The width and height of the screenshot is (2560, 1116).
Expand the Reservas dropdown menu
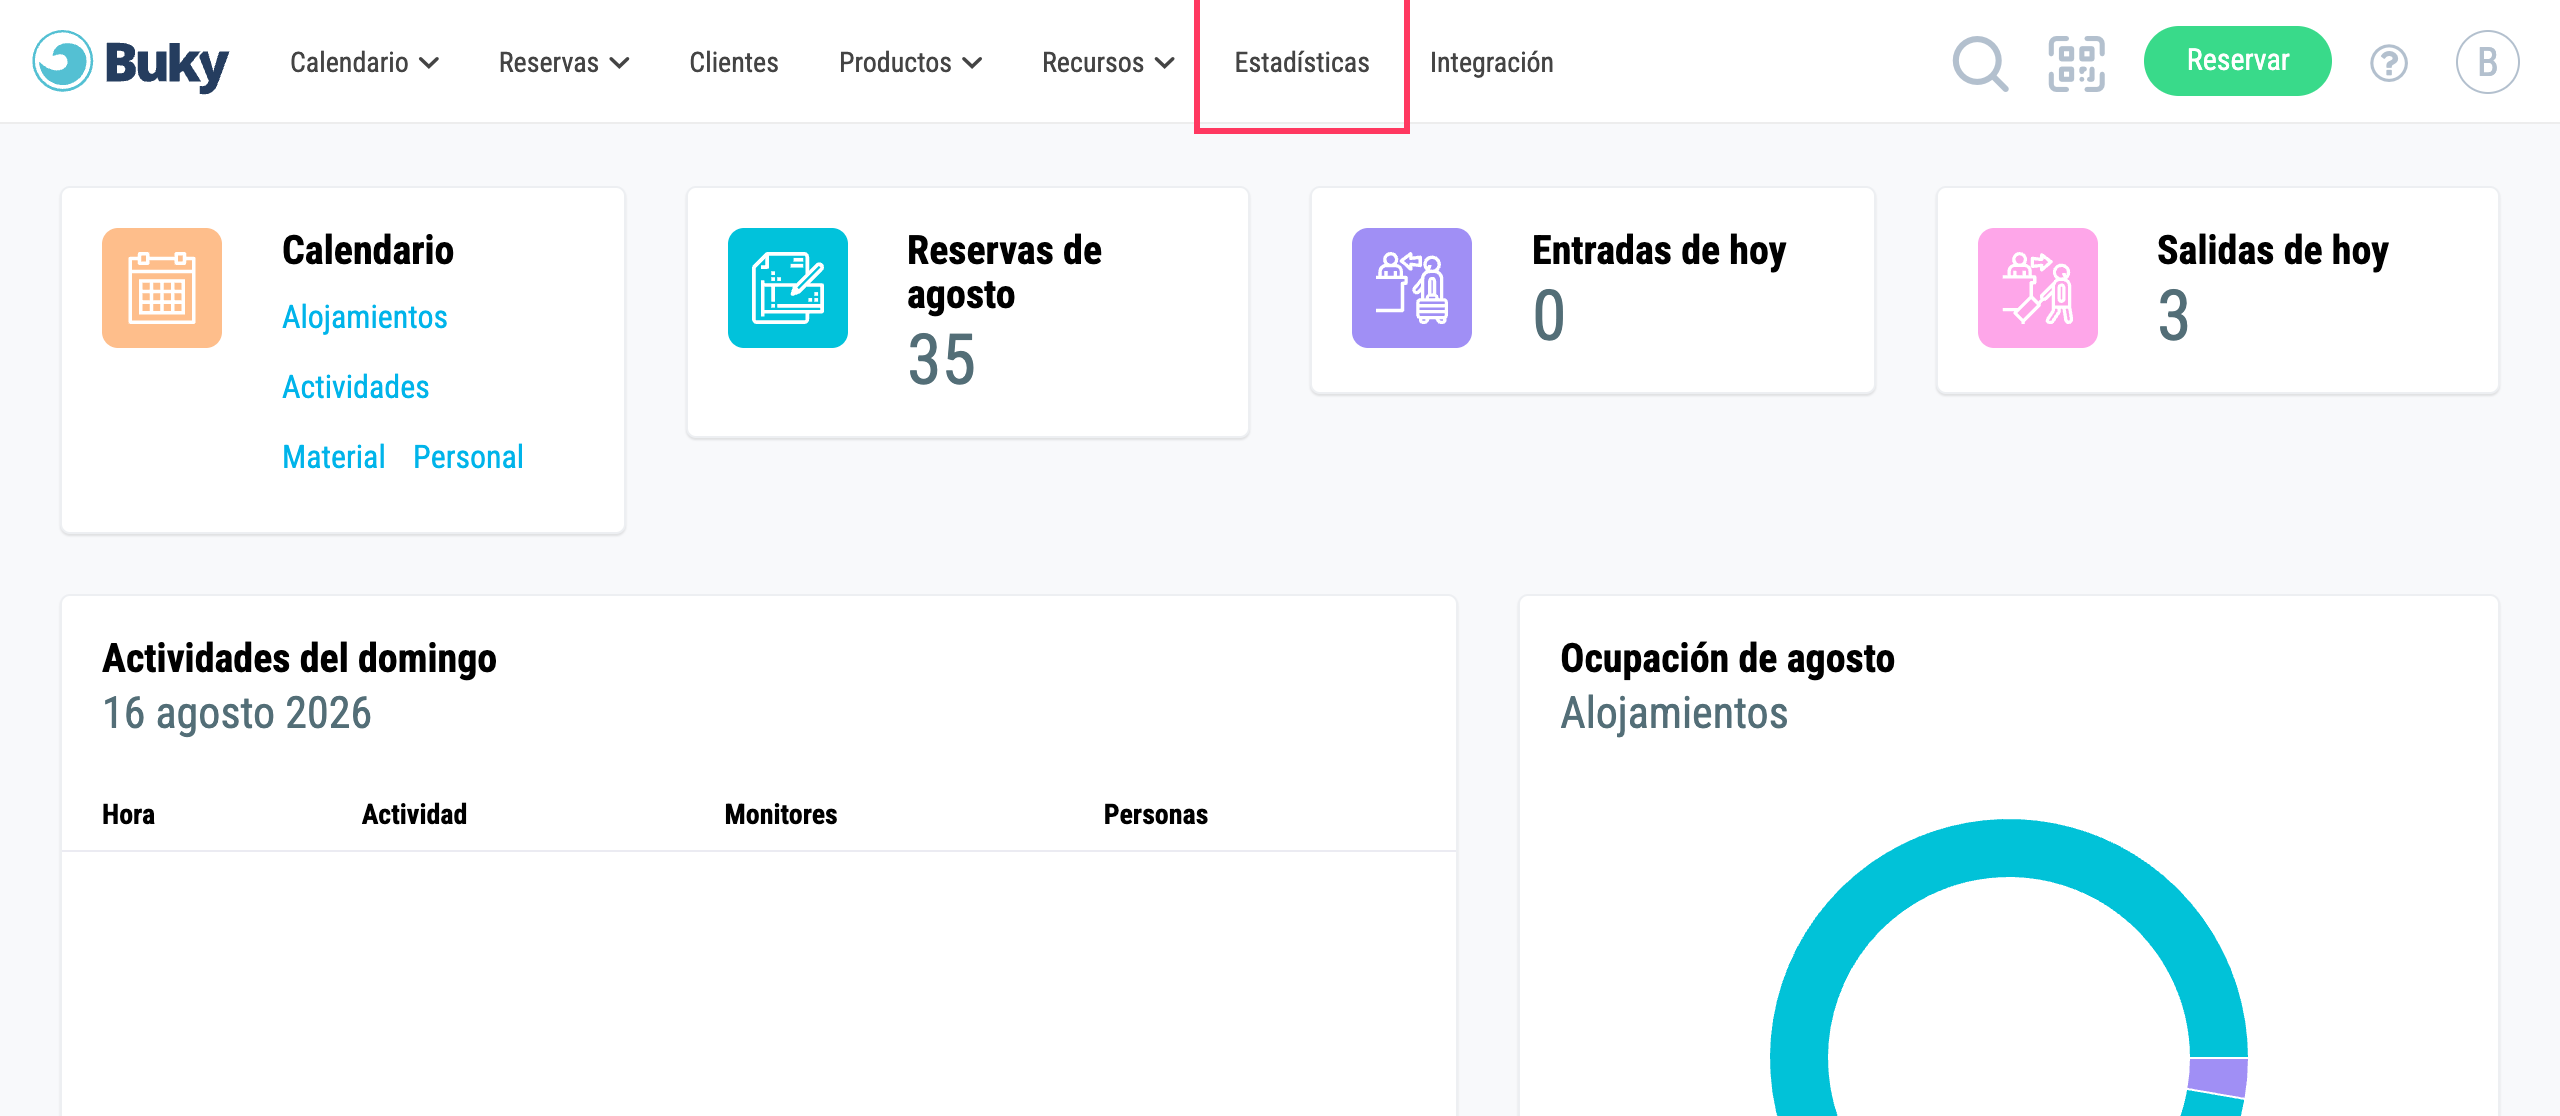coord(564,62)
